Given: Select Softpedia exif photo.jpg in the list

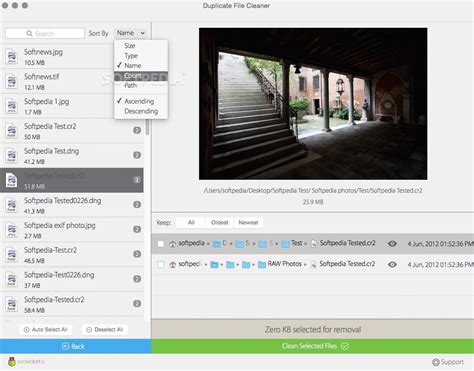Looking at the screenshot, I should pos(72,230).
